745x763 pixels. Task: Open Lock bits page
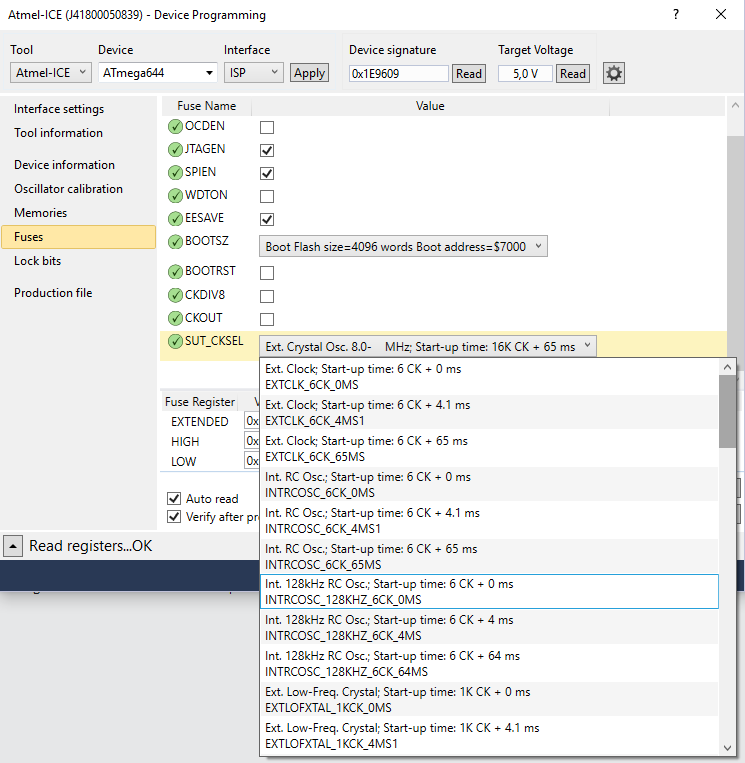tap(37, 261)
